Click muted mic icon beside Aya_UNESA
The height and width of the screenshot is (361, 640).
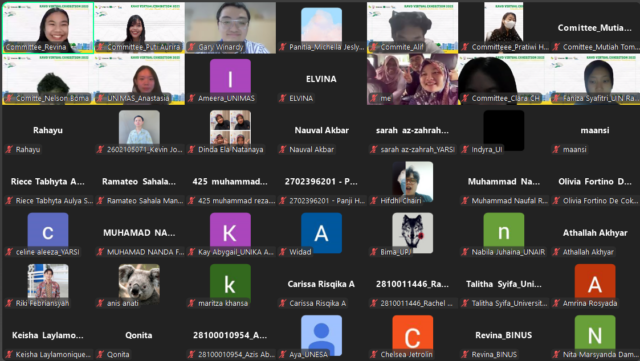282,354
